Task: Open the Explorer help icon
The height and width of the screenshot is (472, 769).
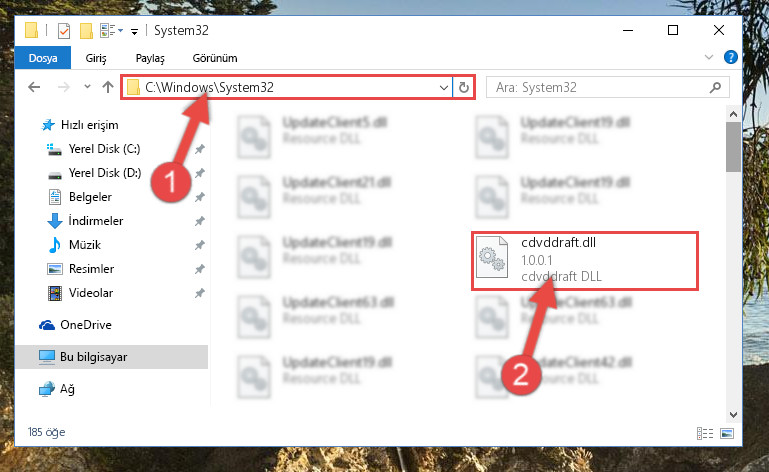Action: click(x=730, y=57)
